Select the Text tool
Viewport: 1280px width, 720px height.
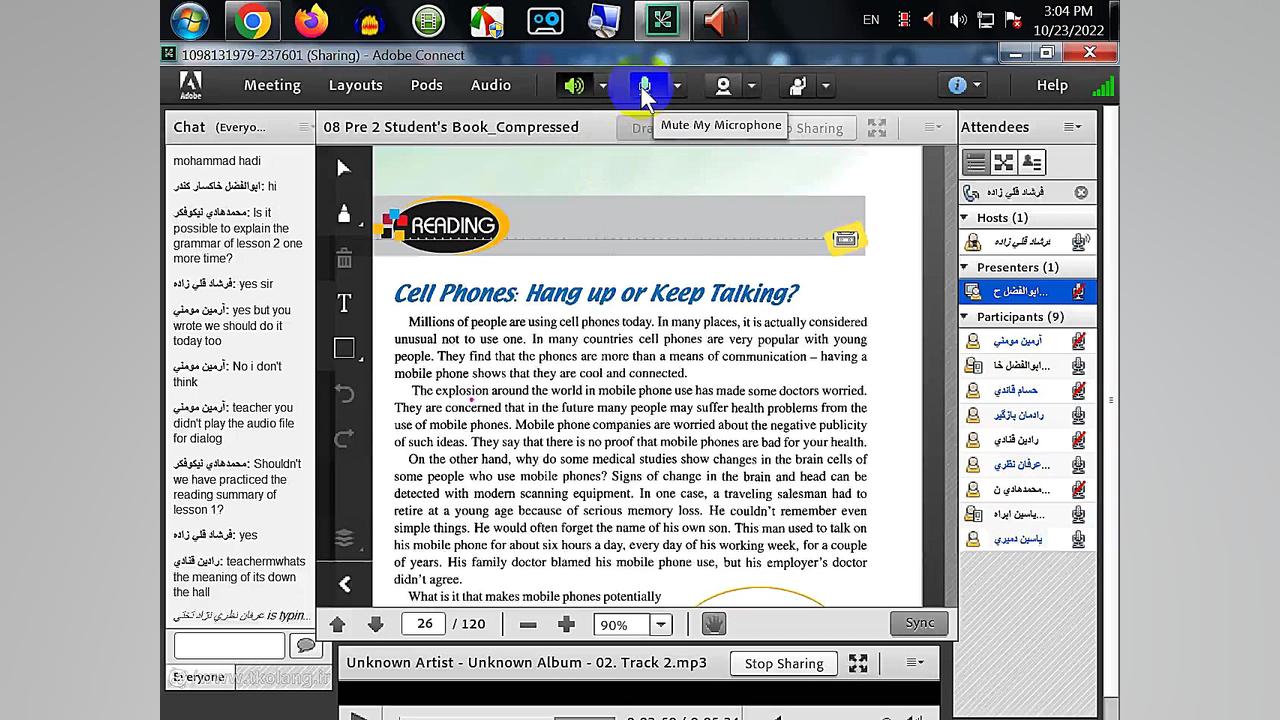pyautogui.click(x=344, y=303)
